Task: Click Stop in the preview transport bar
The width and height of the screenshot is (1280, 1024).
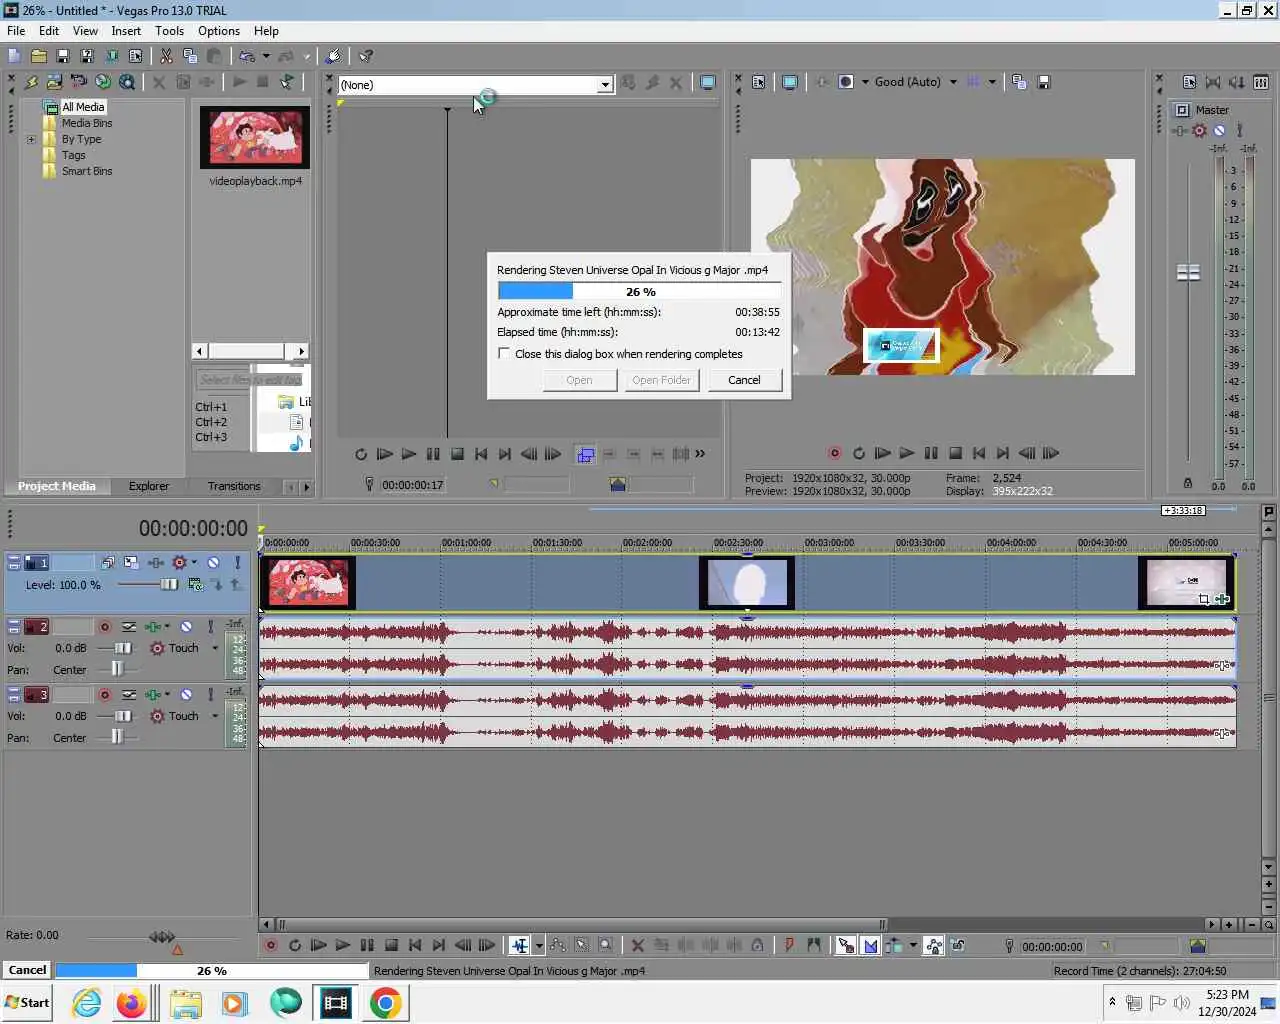Action: click(x=955, y=453)
